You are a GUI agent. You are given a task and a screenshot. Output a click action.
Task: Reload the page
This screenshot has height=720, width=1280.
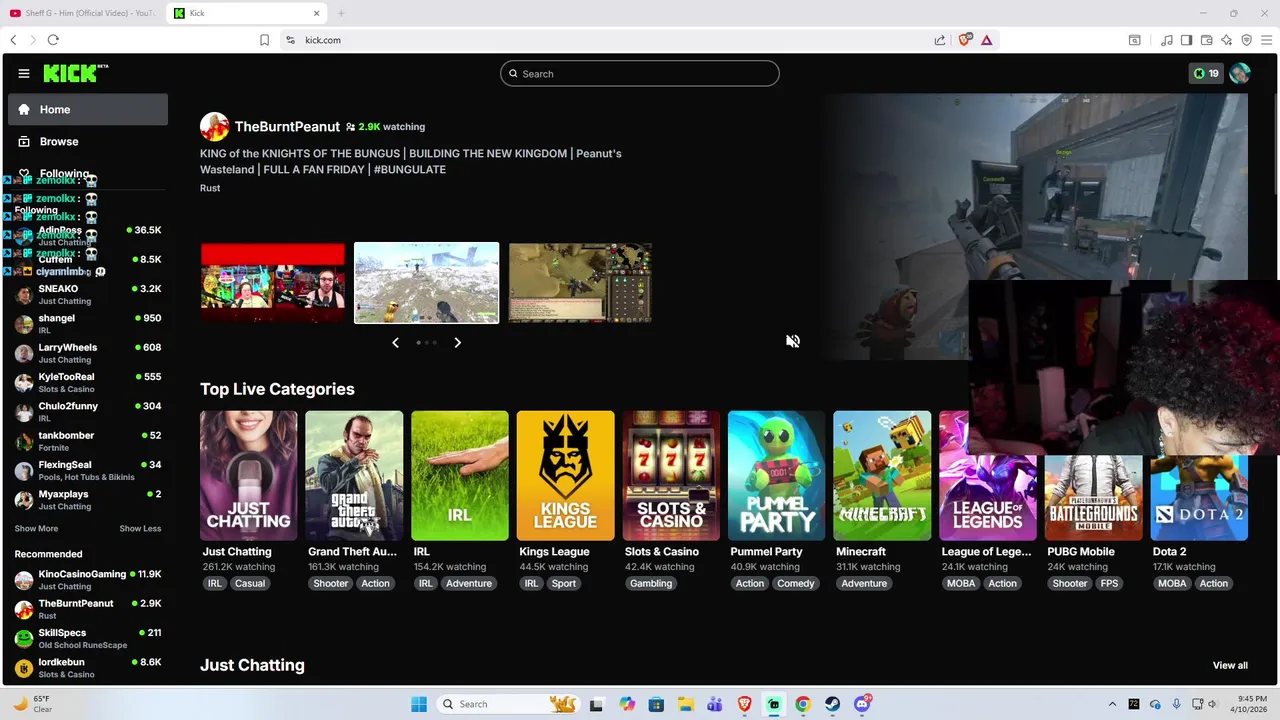pyautogui.click(x=53, y=40)
